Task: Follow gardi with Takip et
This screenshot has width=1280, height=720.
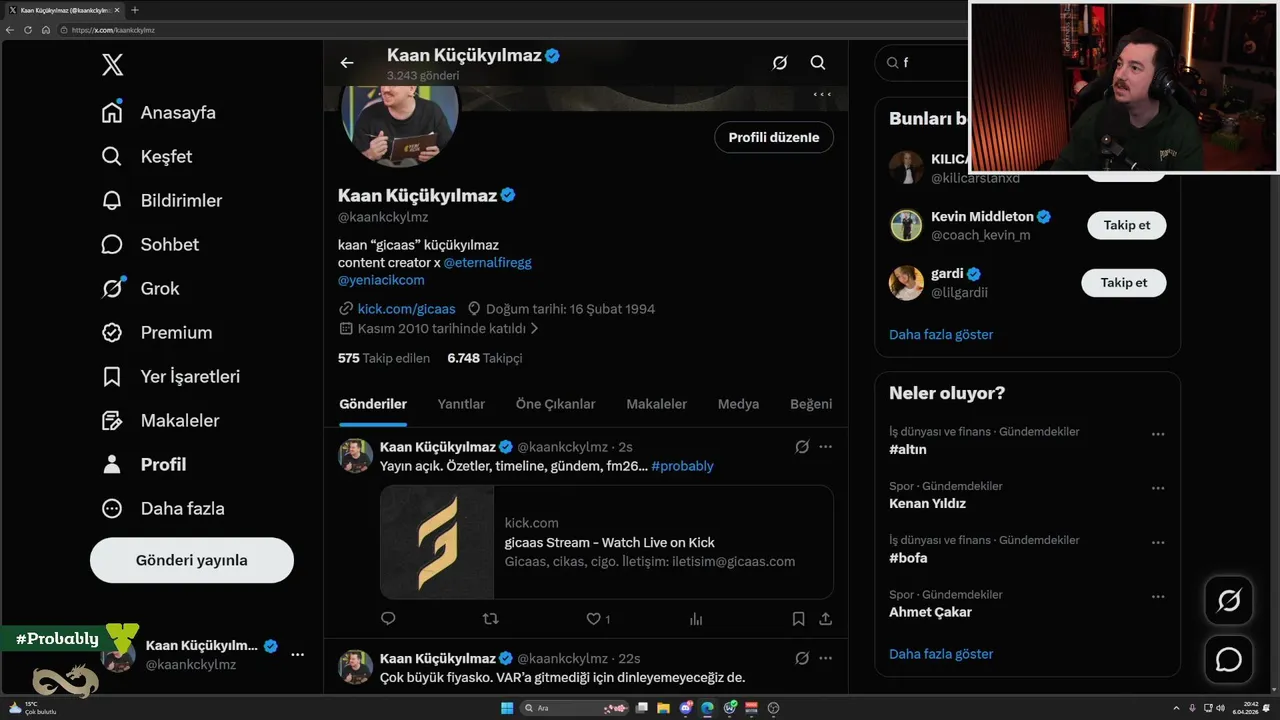Action: click(x=1124, y=283)
